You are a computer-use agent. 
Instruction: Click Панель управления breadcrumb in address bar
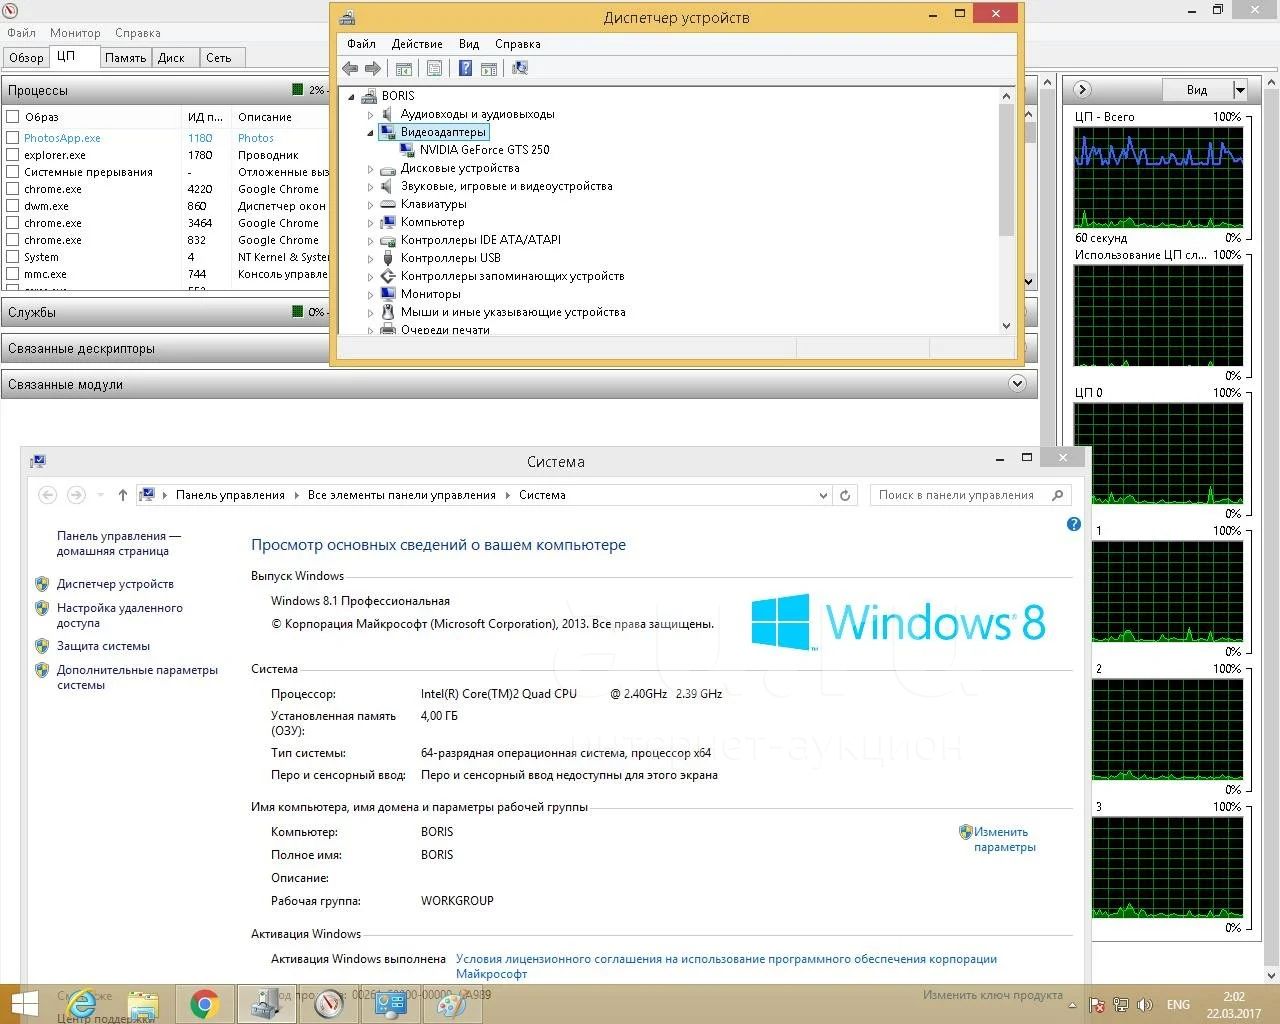click(x=230, y=495)
